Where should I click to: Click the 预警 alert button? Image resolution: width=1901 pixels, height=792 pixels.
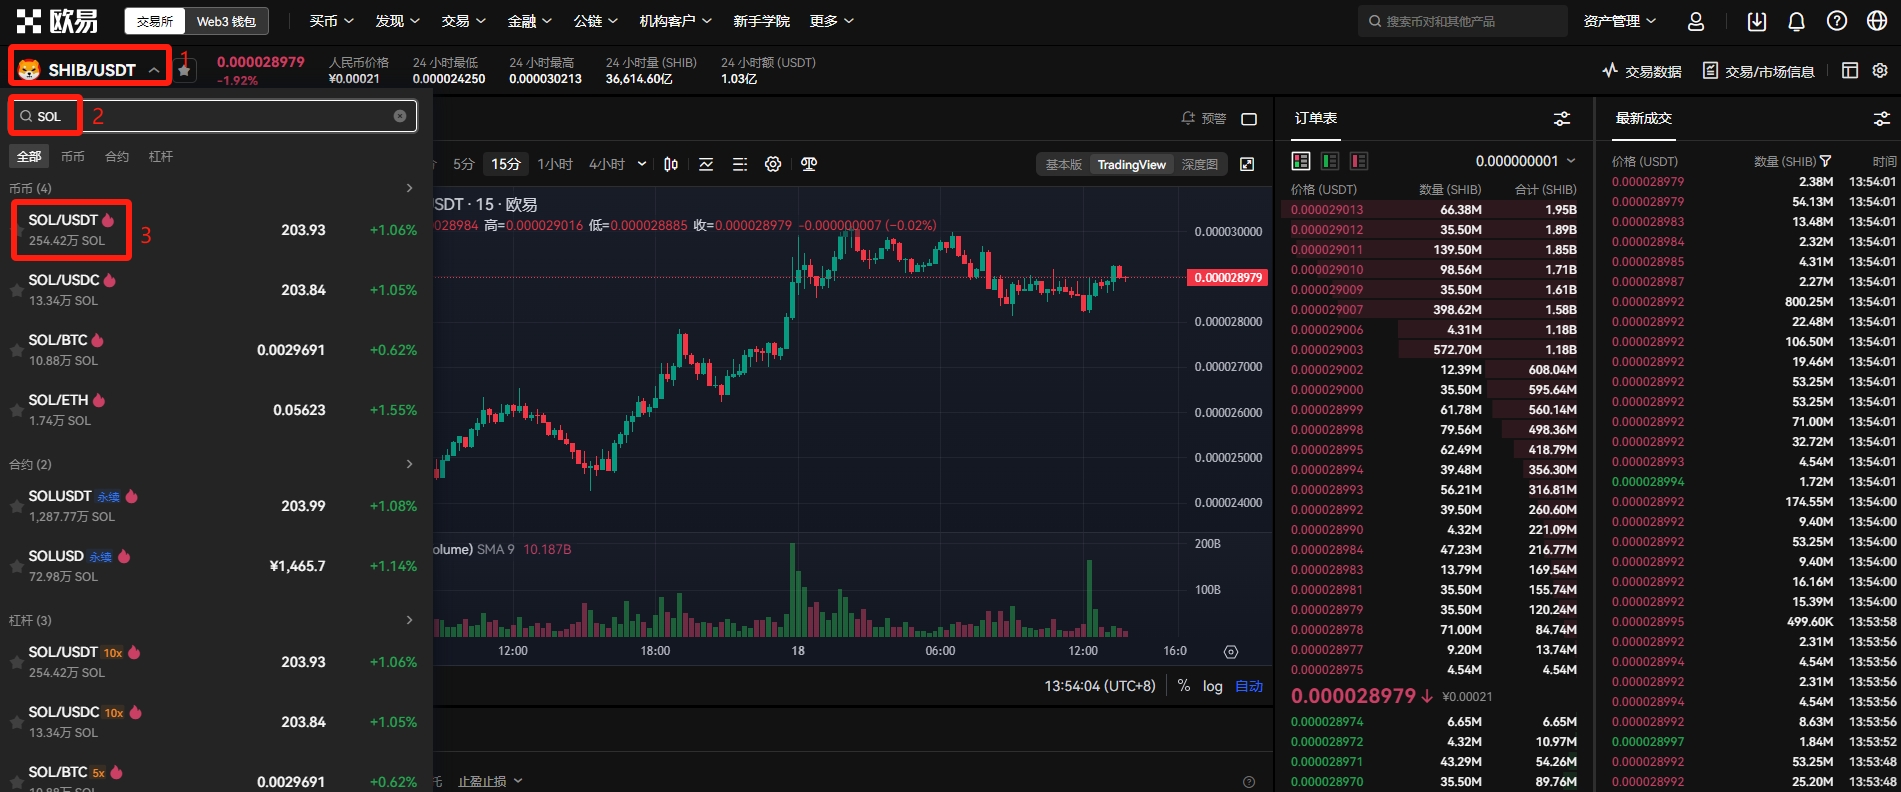pyautogui.click(x=1204, y=118)
